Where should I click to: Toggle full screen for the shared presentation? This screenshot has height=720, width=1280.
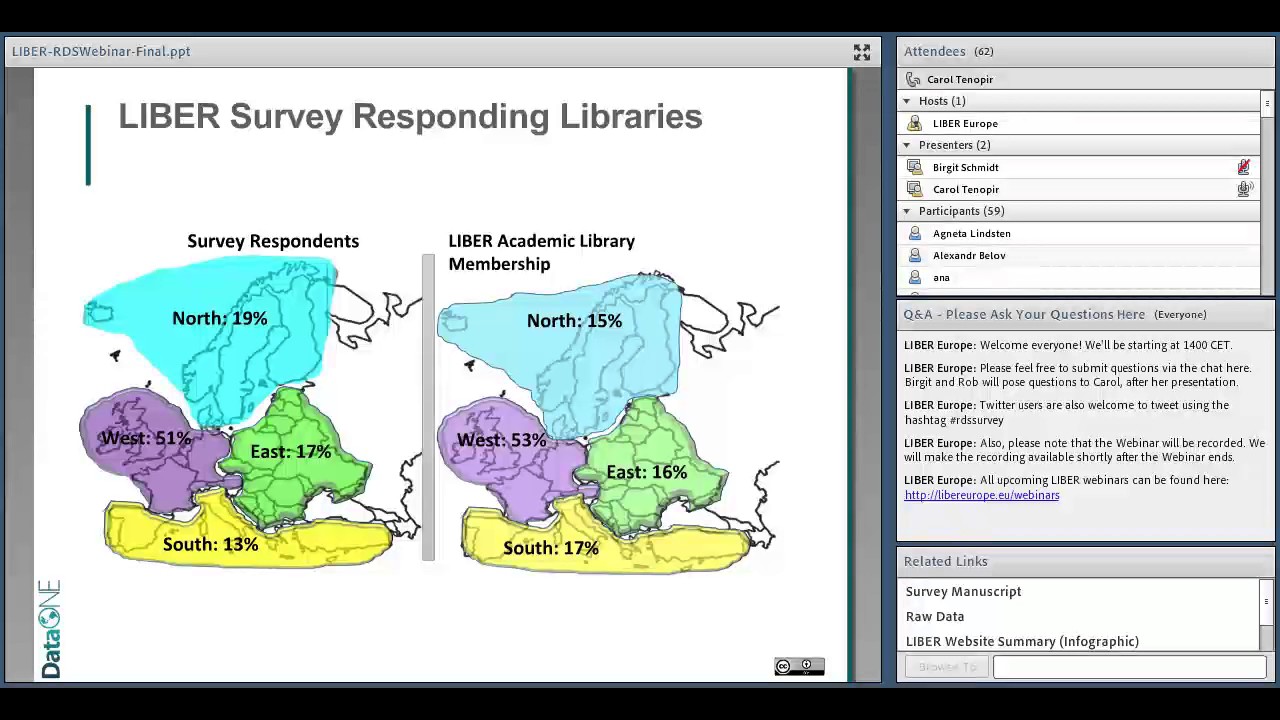coord(861,53)
